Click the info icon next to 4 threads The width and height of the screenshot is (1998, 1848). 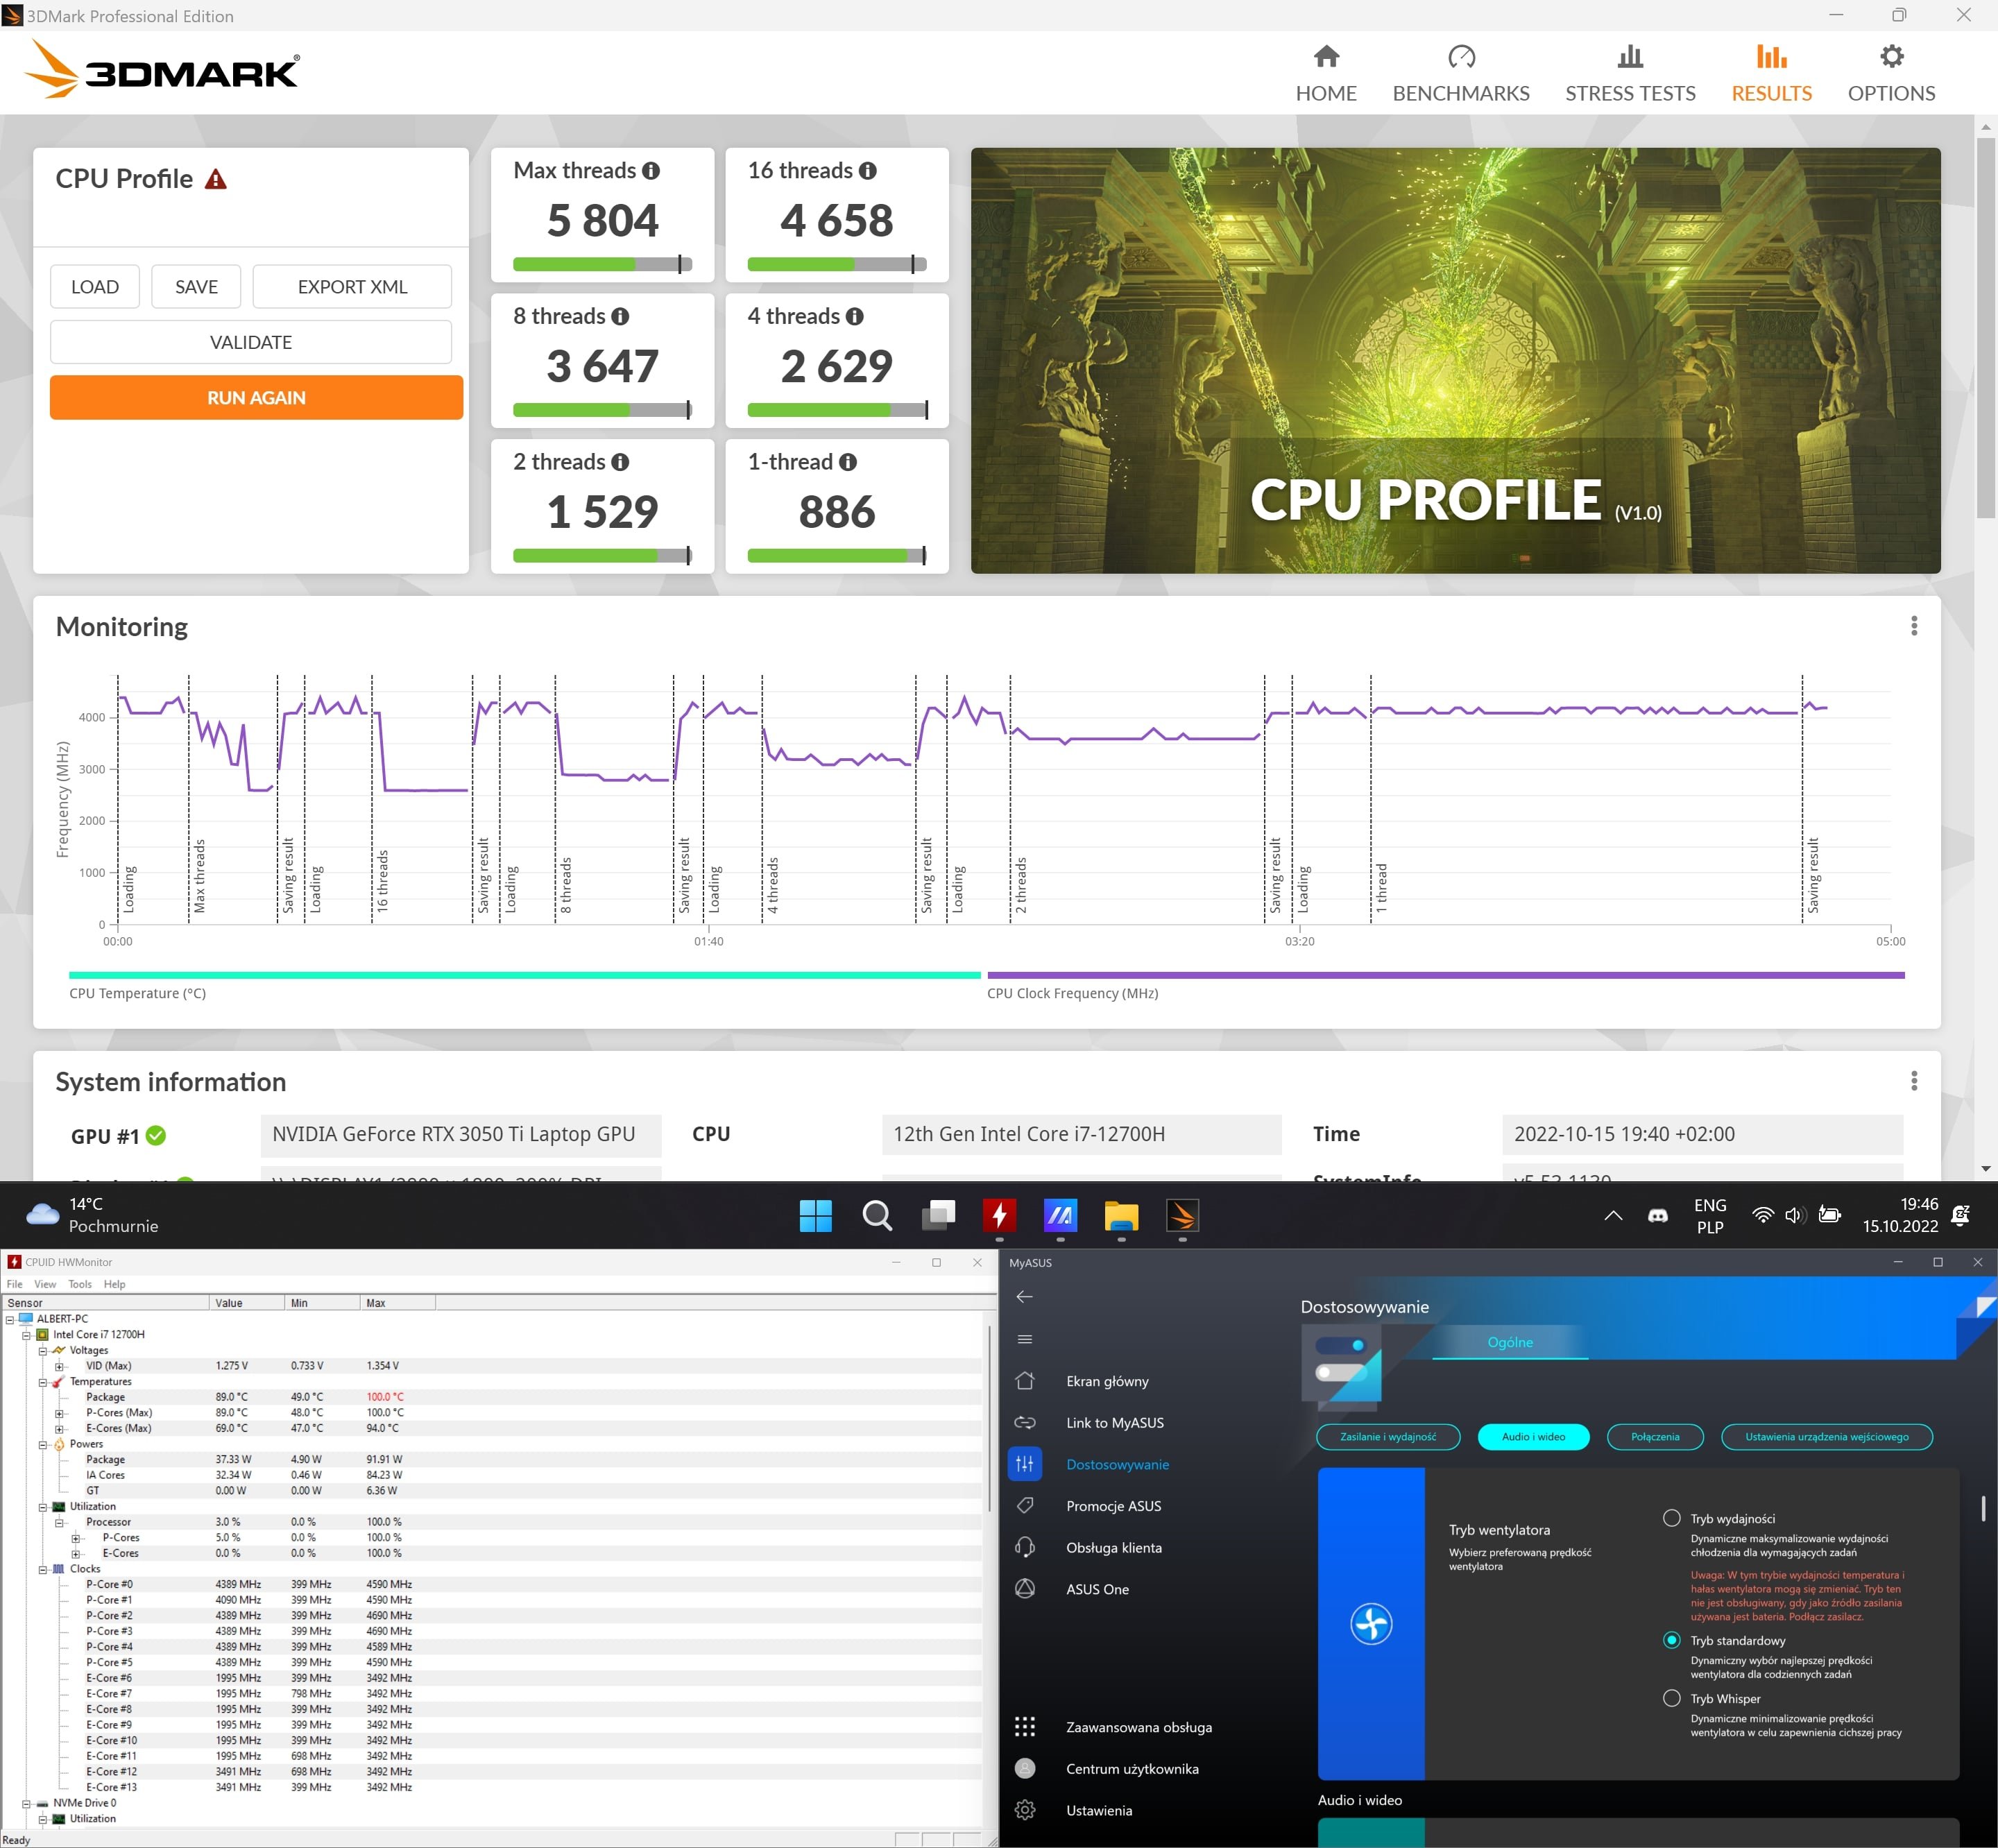854,317
